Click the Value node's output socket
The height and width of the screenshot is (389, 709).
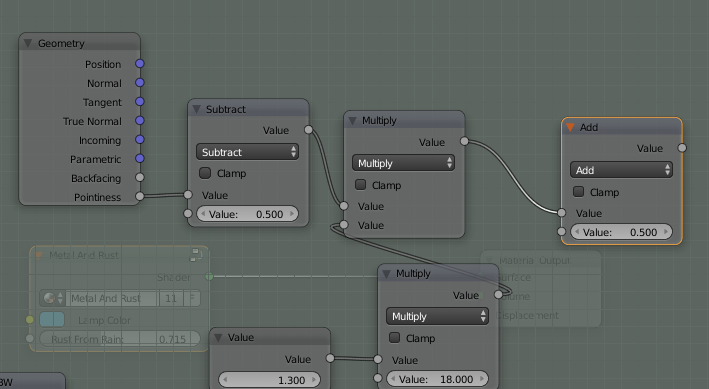330,358
